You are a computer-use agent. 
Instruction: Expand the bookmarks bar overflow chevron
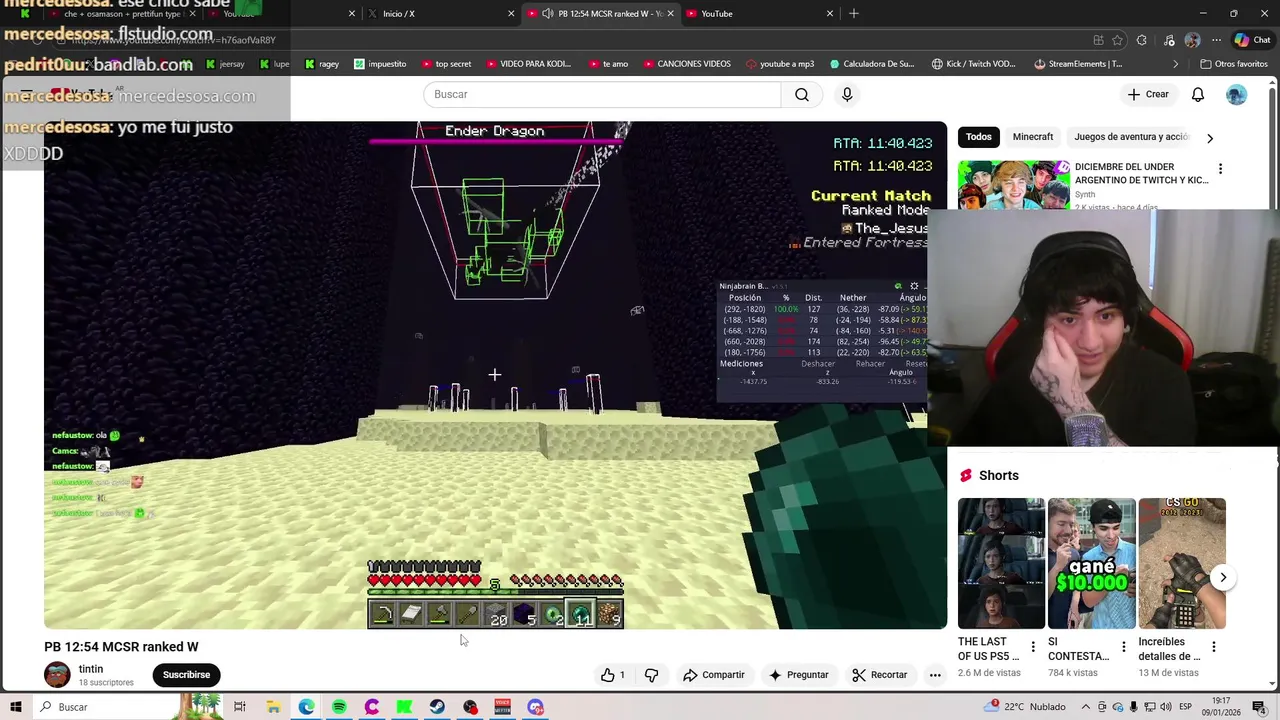(1176, 64)
